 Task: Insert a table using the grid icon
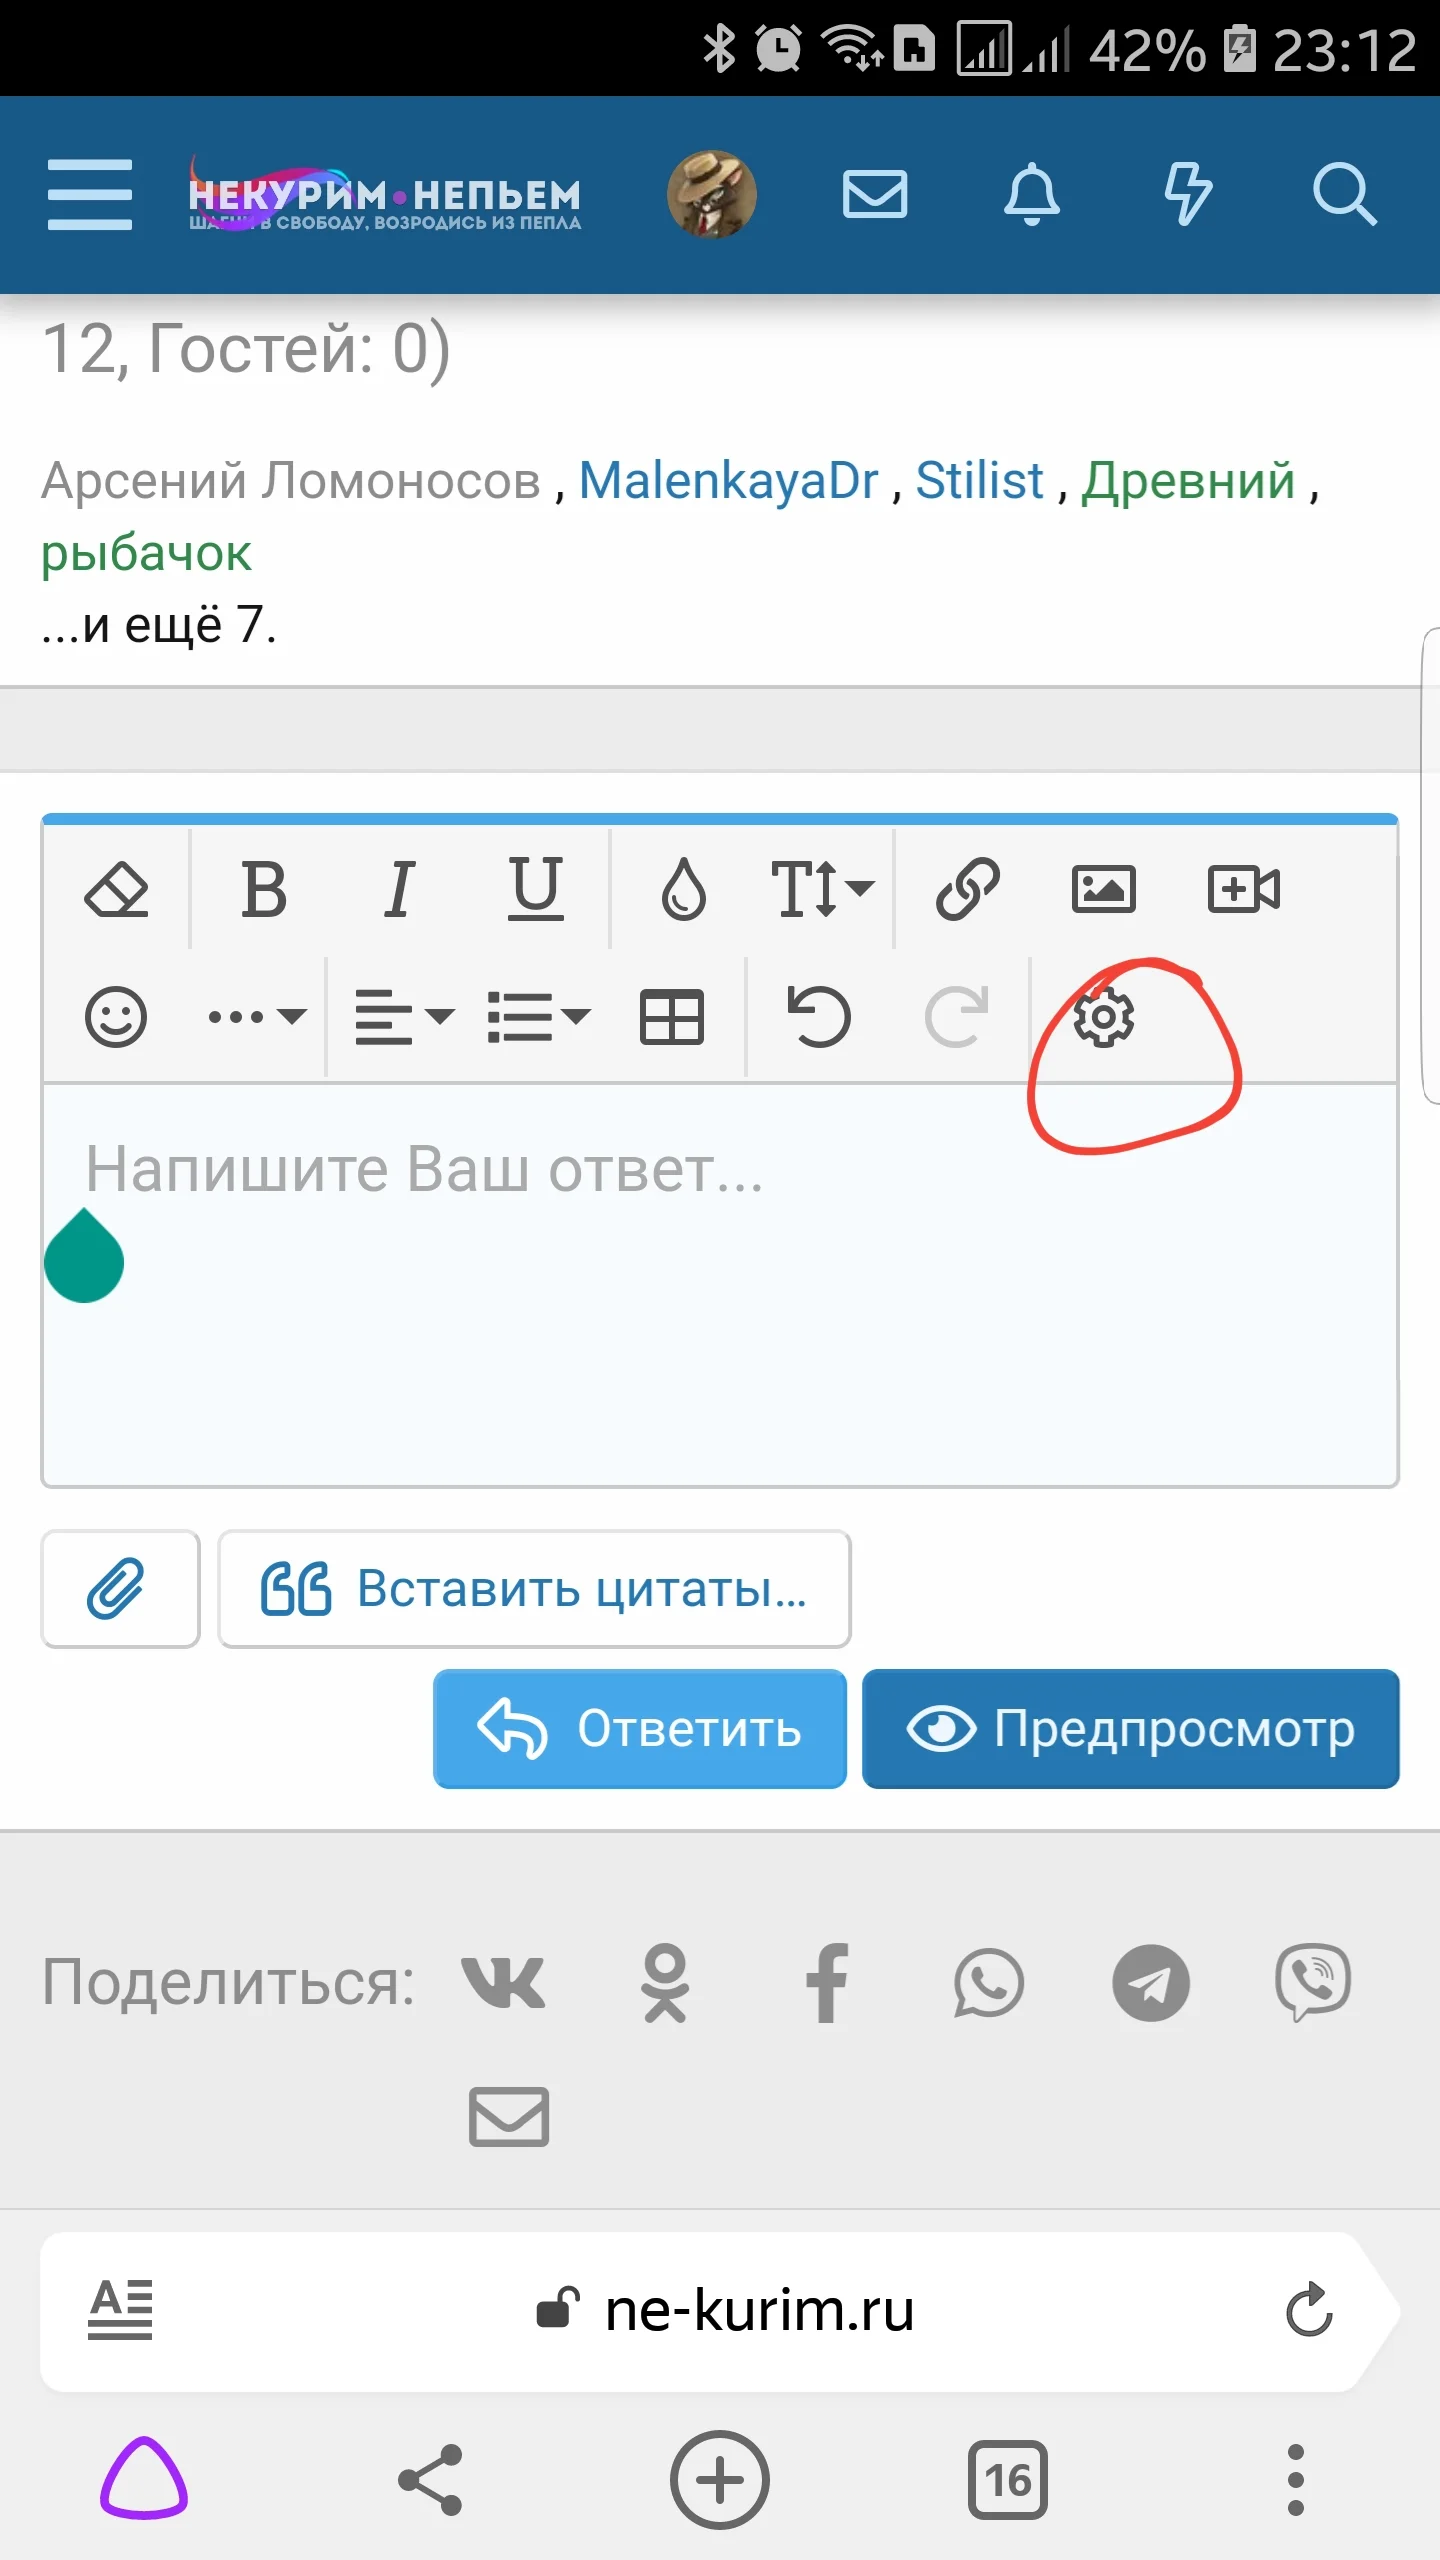point(671,1017)
